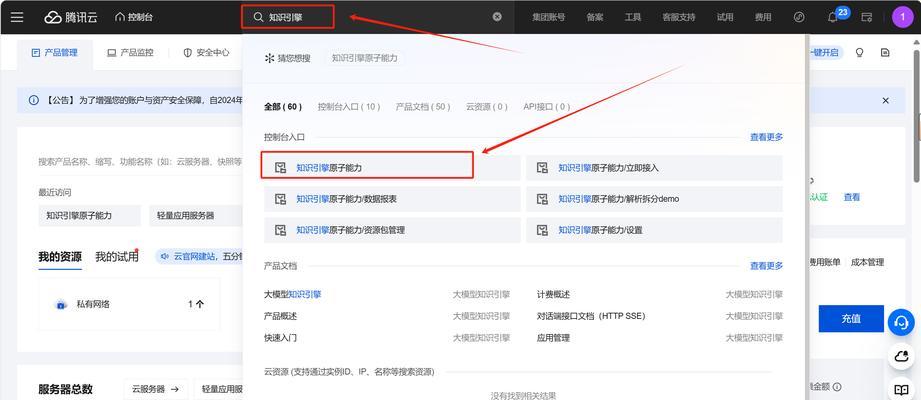The image size is (921, 400).
Task: Open the 计费概述 document
Action: (x=553, y=294)
